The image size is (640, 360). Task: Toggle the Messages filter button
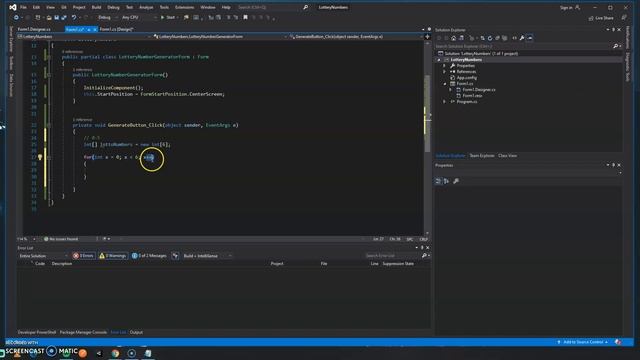click(x=149, y=256)
